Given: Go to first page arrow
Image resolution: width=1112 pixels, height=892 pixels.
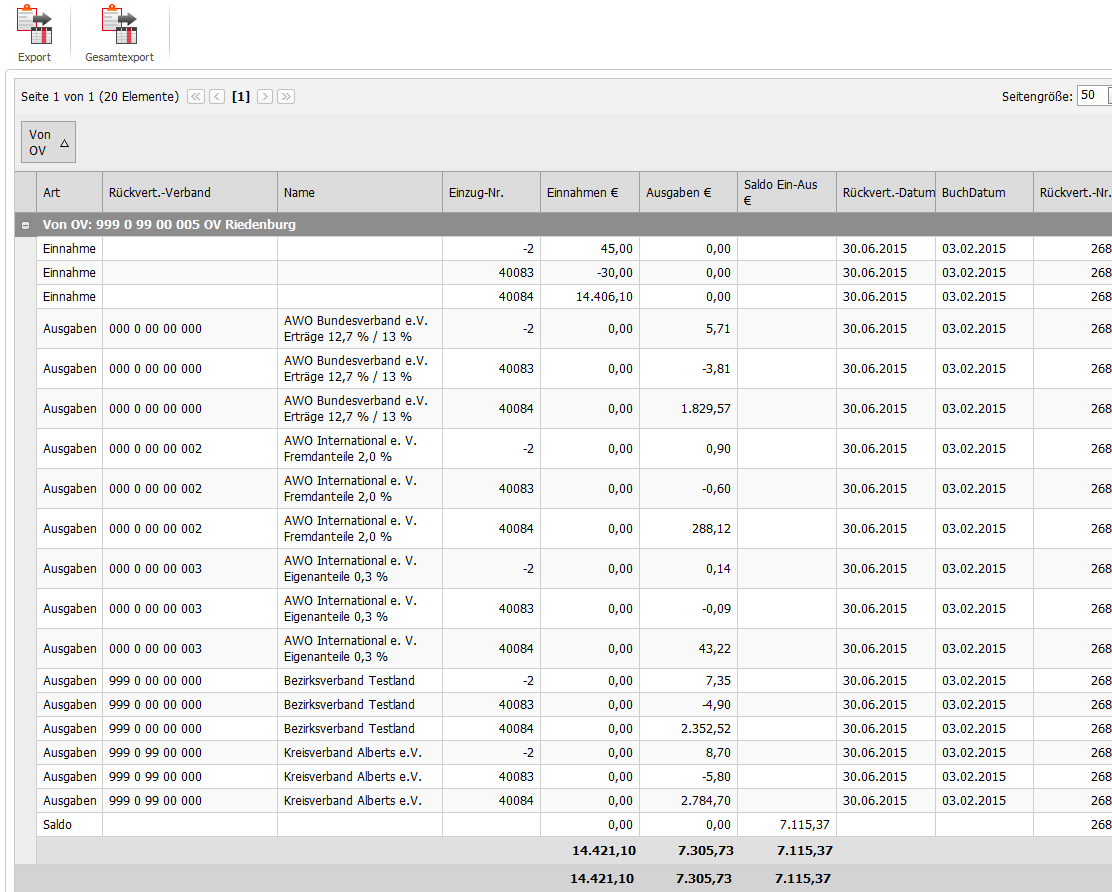Looking at the screenshot, I should click(x=196, y=96).
